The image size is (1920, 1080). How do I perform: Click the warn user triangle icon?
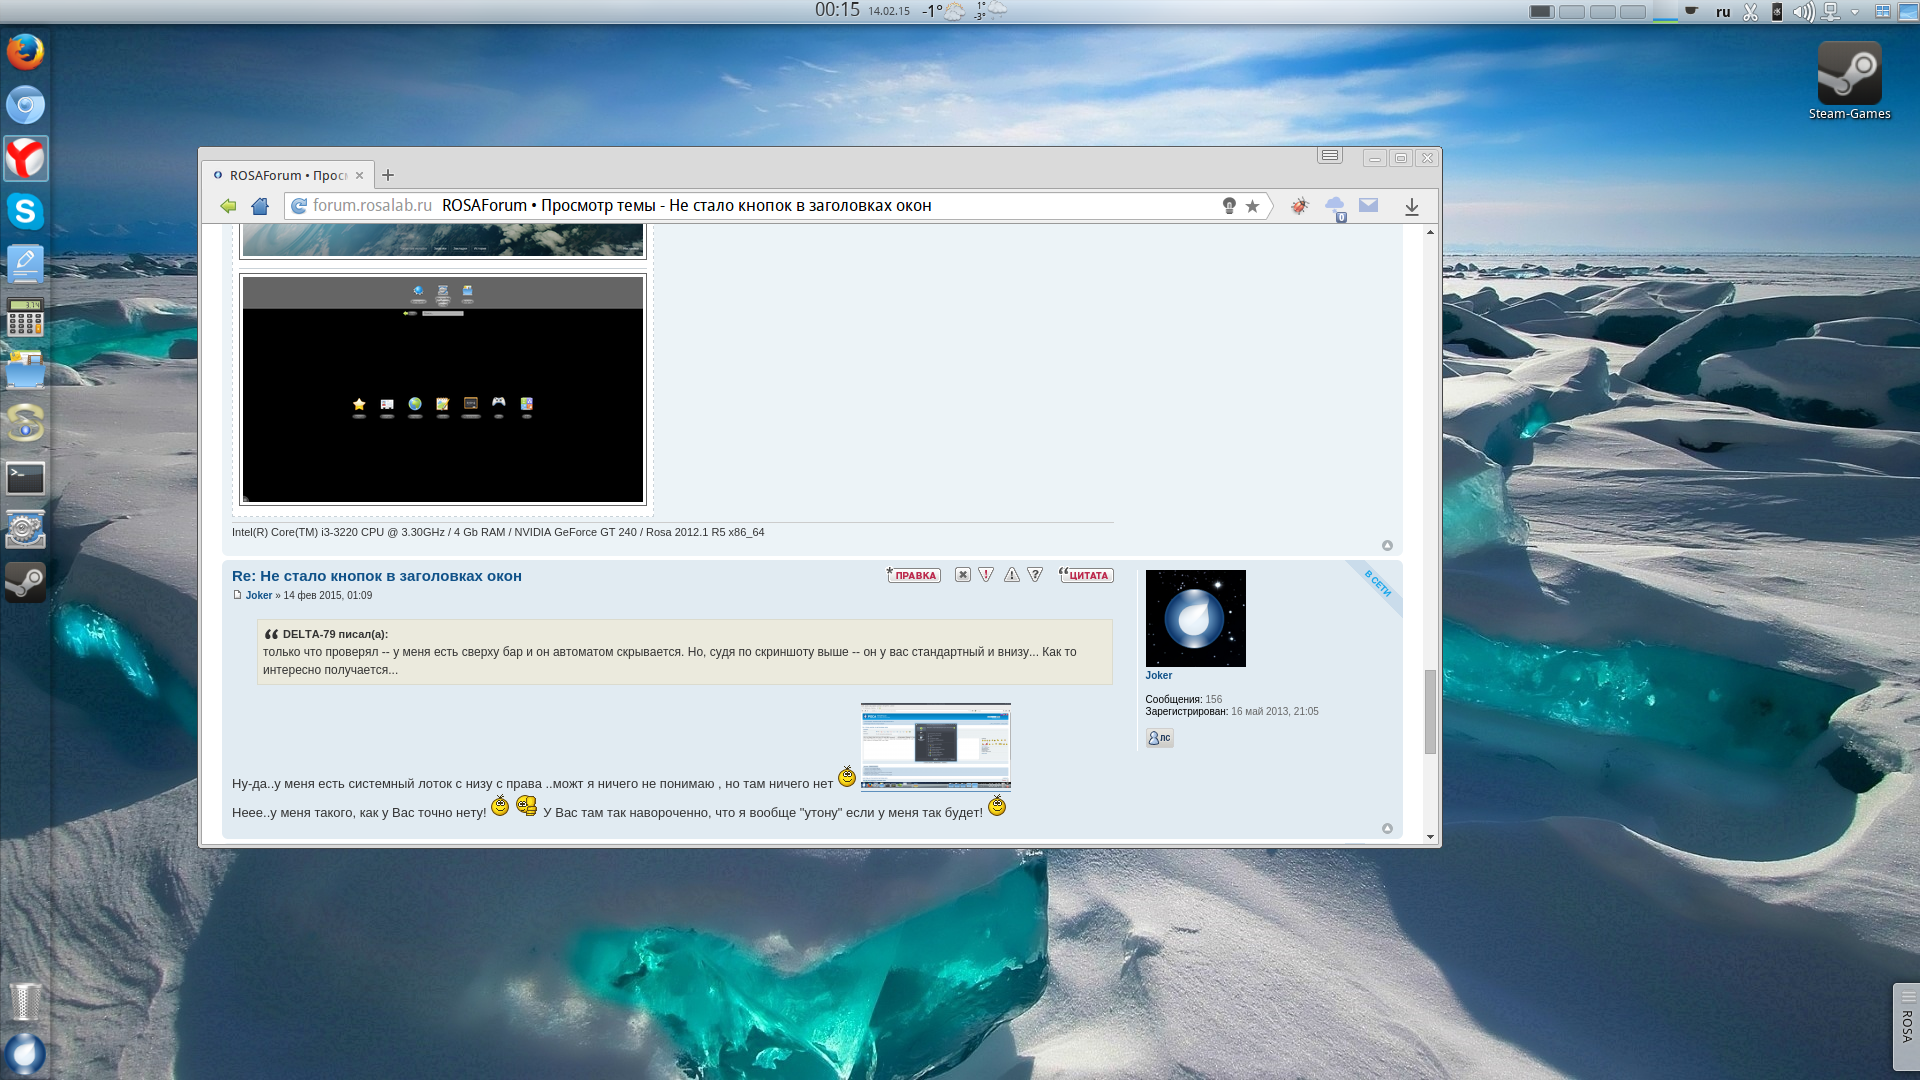coord(1012,575)
